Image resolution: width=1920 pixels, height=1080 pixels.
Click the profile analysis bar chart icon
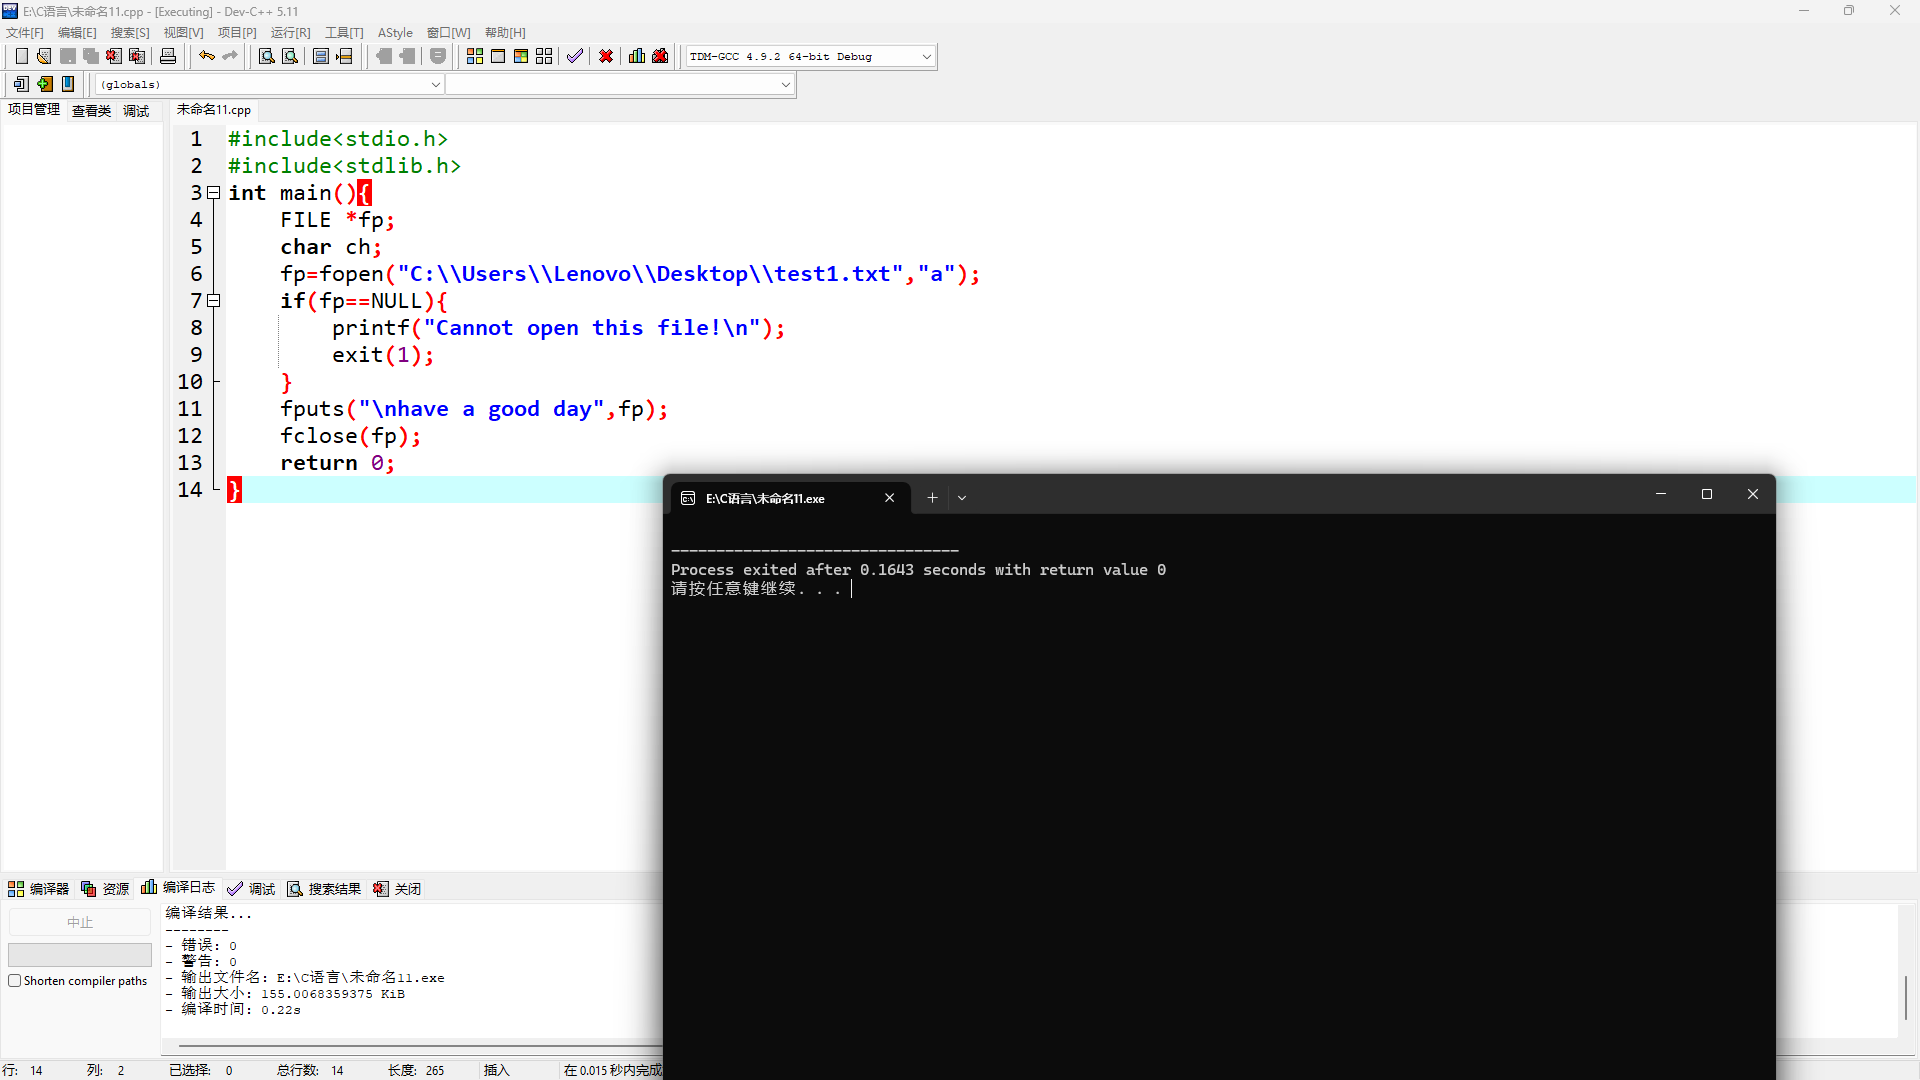tap(637, 56)
